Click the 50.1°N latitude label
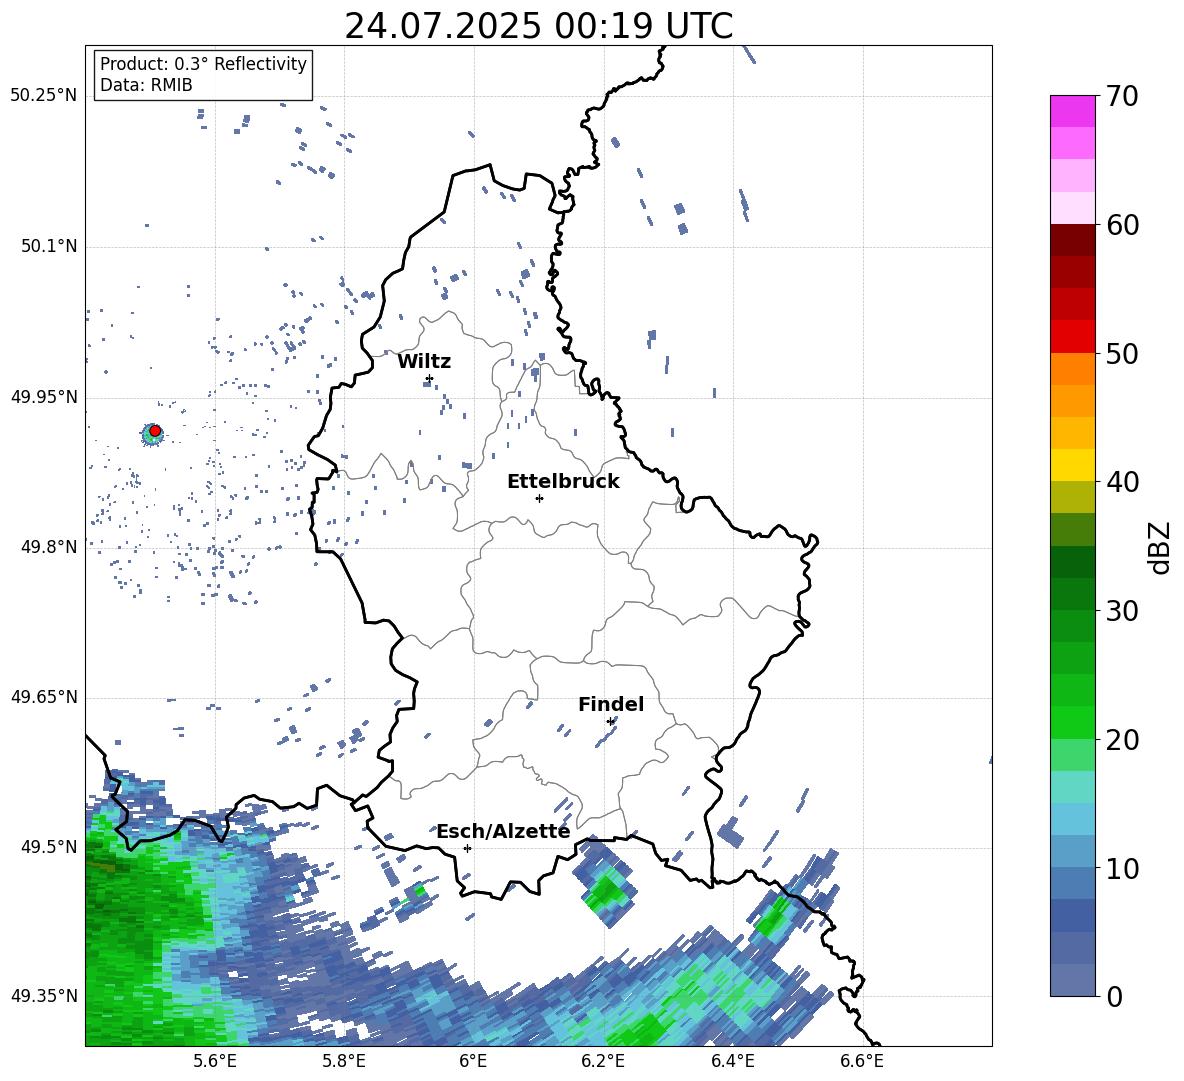 49,246
